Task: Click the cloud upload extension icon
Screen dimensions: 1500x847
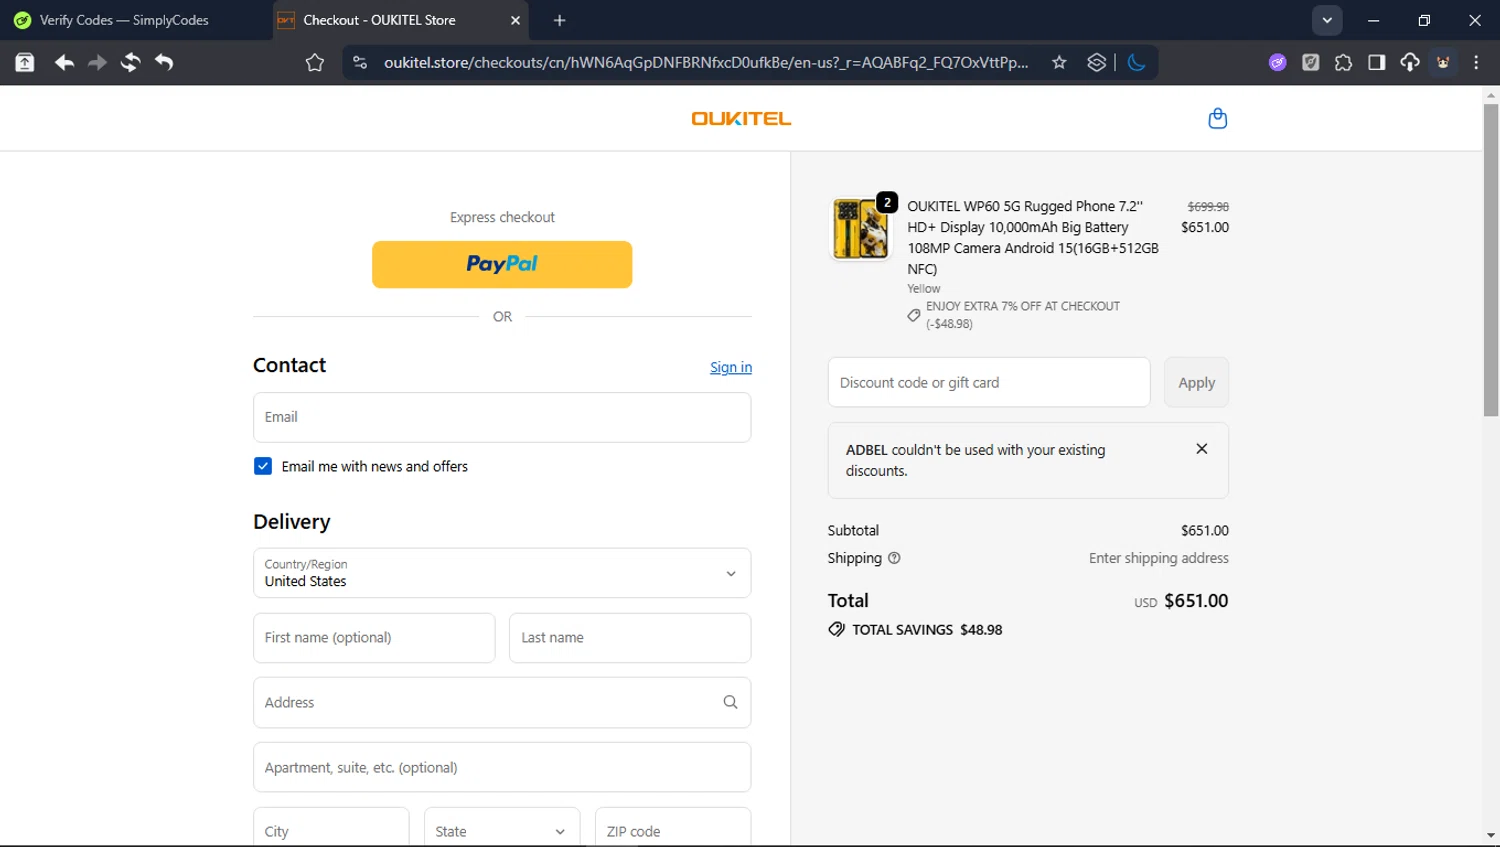Action: (x=1410, y=62)
